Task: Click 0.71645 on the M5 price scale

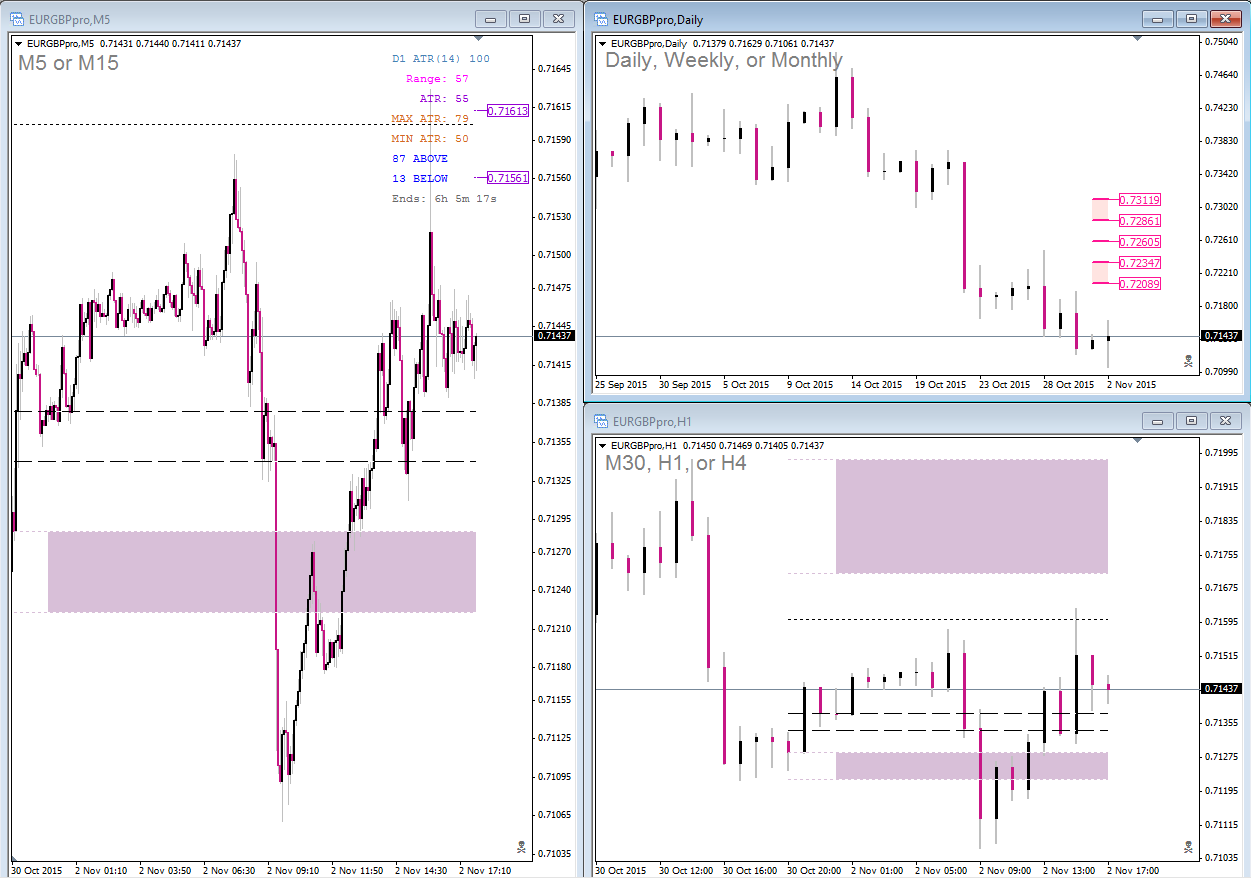Action: [554, 69]
